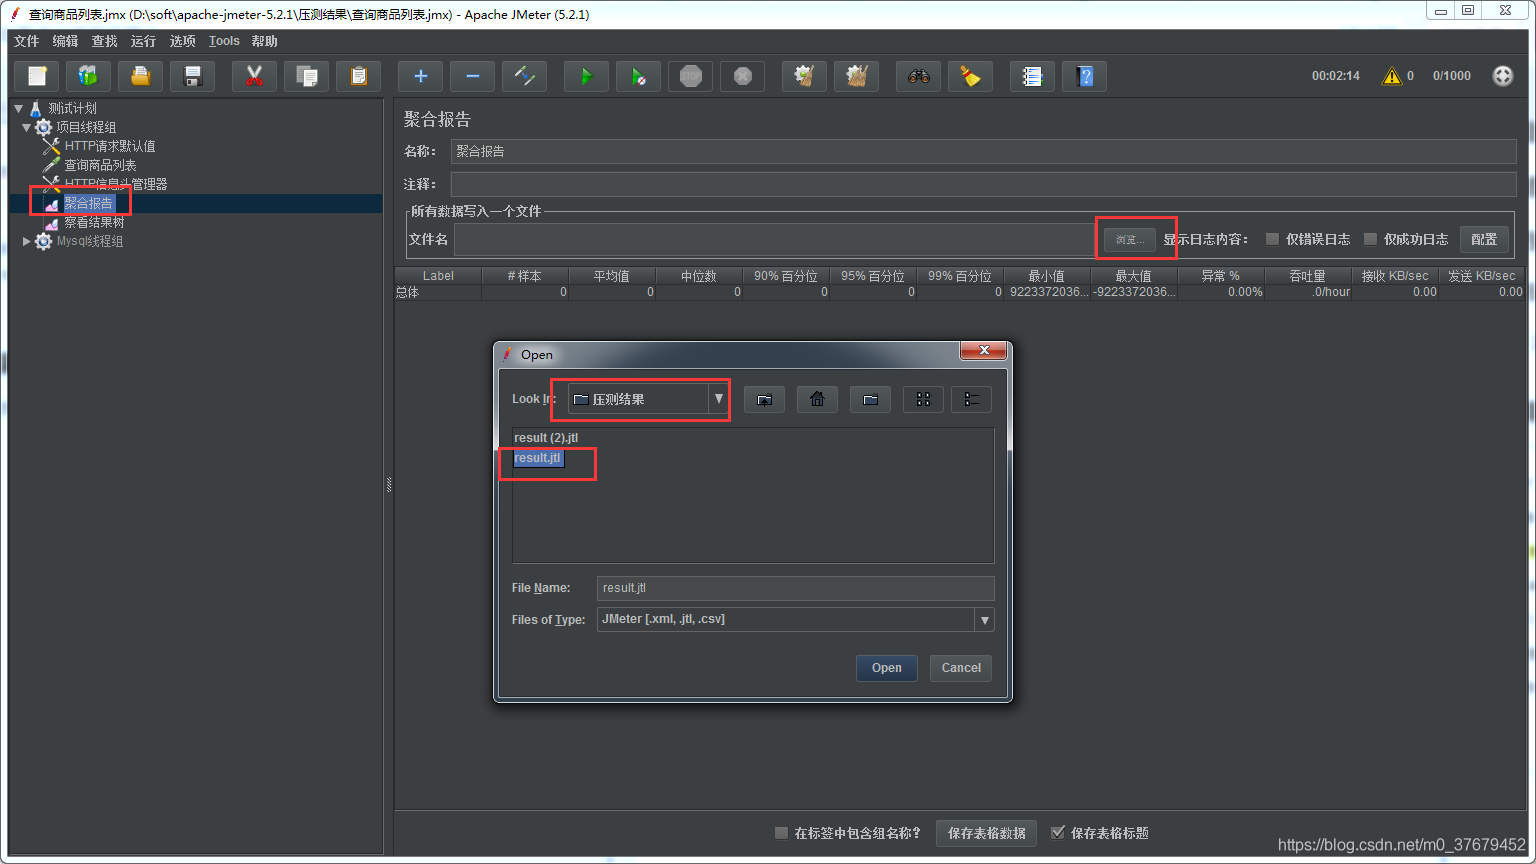Save the test plan with the floppy disk icon
The width and height of the screenshot is (1536, 864).
click(193, 76)
